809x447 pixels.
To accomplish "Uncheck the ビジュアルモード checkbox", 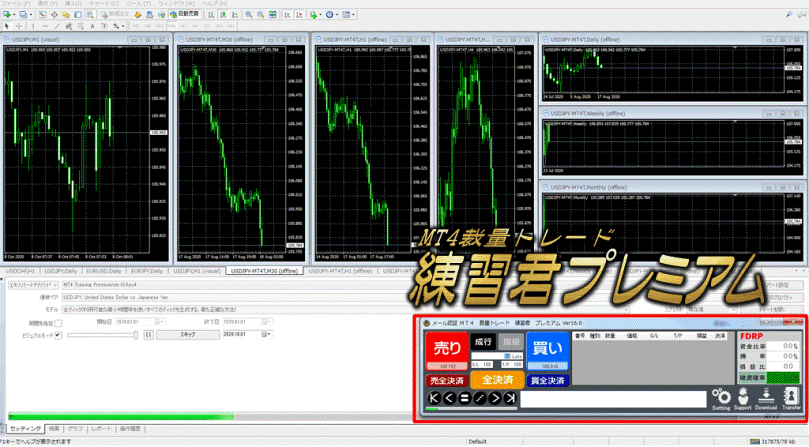I will (58, 335).
